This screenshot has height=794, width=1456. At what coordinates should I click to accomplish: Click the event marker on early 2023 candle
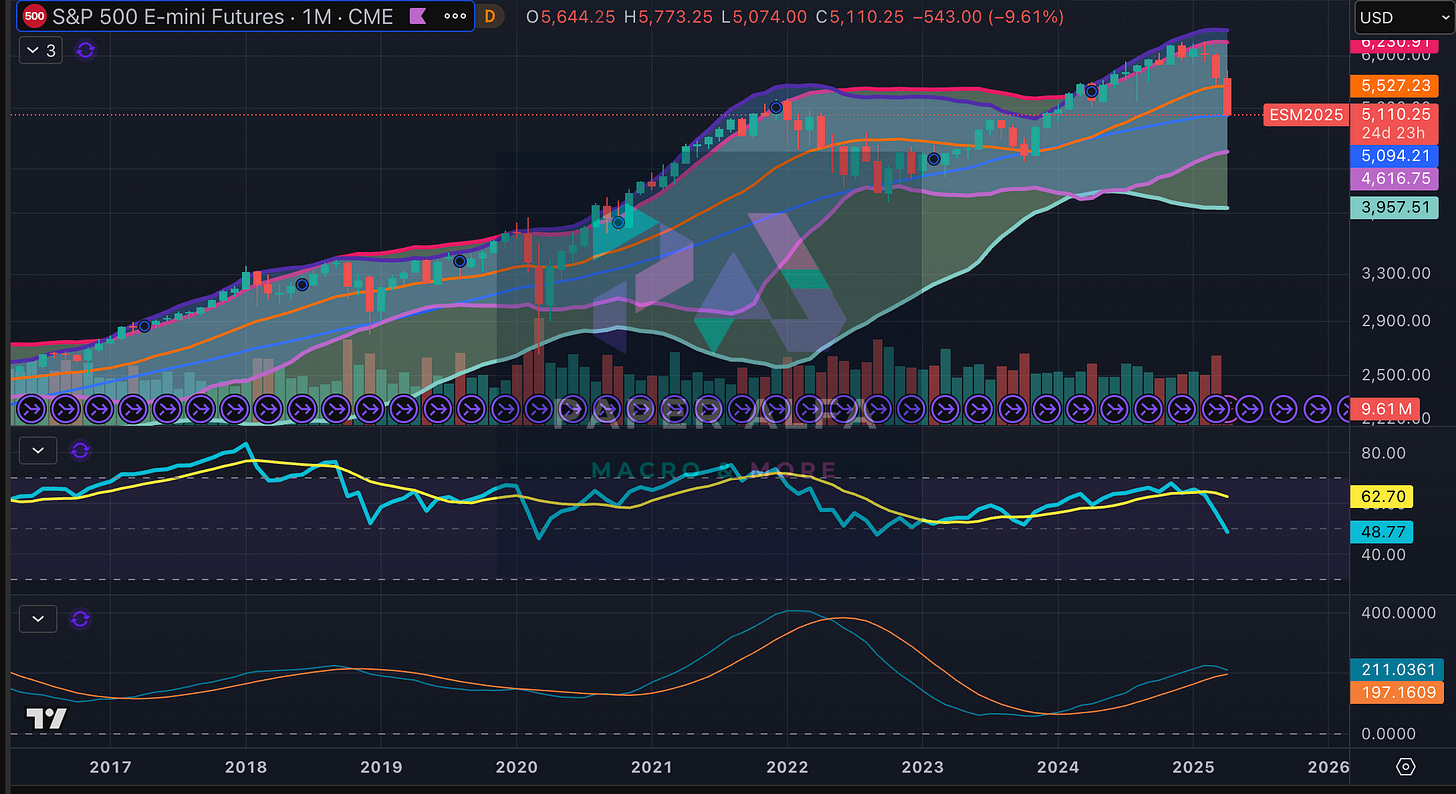[933, 158]
